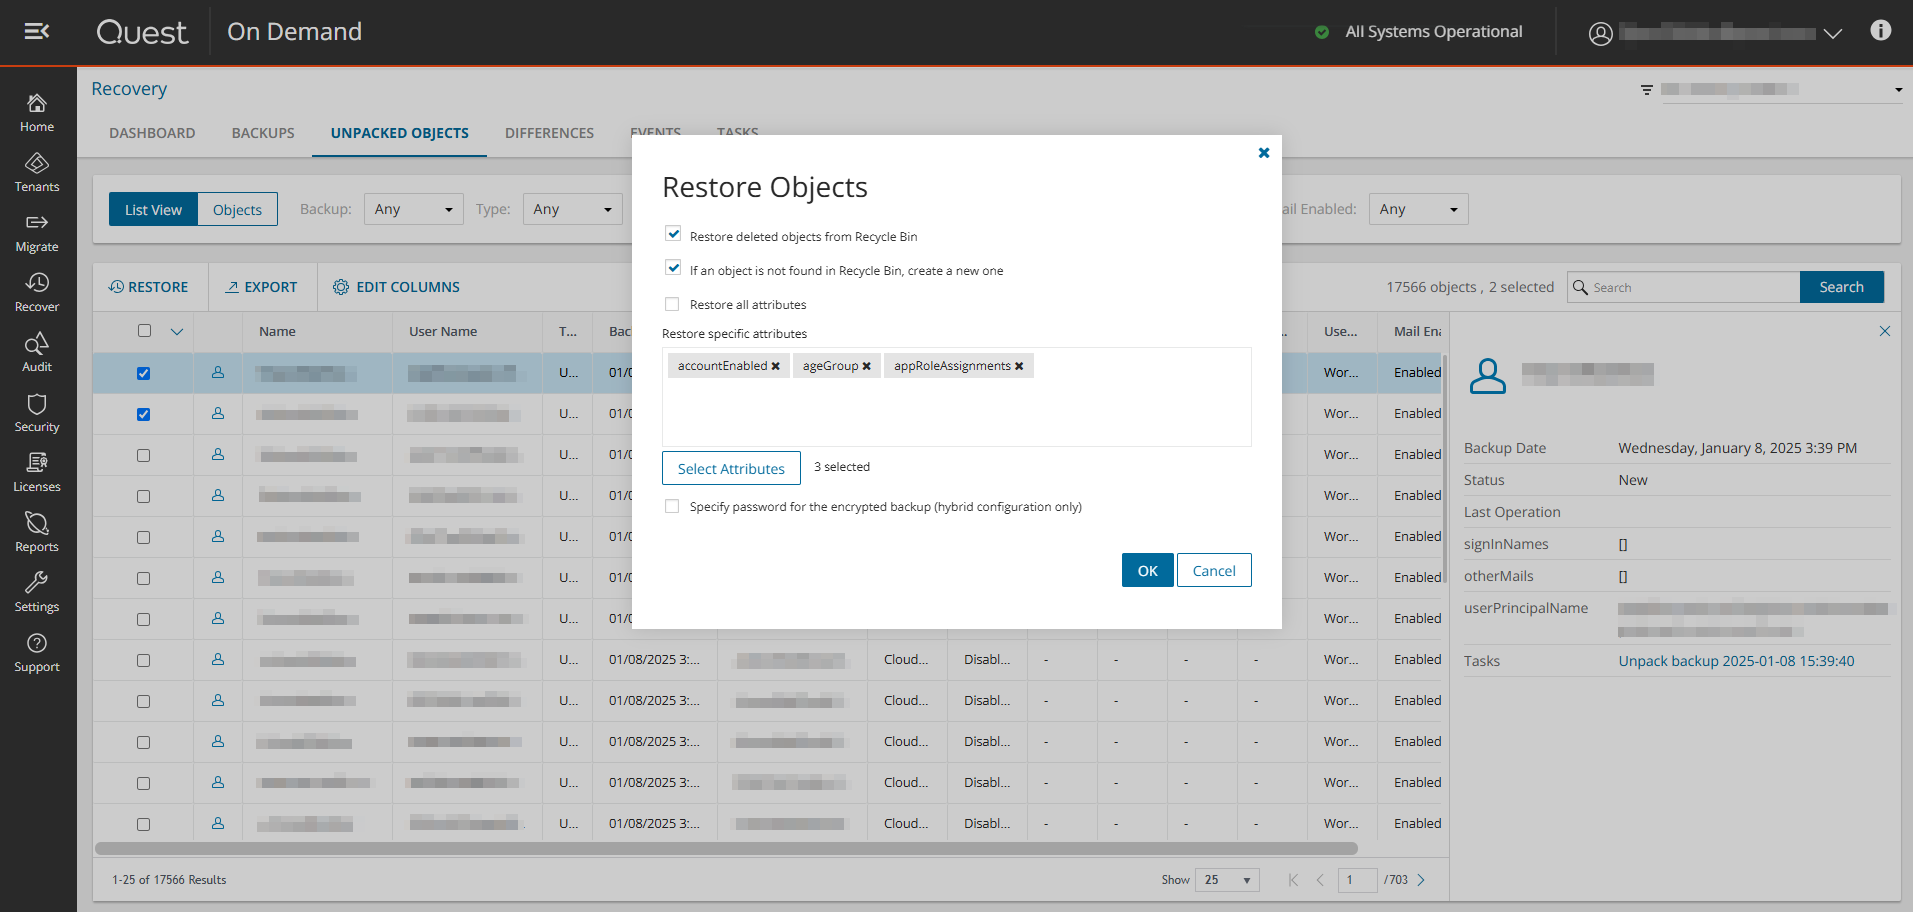
Task: Expand the Mail Enabled dropdown
Action: click(1417, 209)
